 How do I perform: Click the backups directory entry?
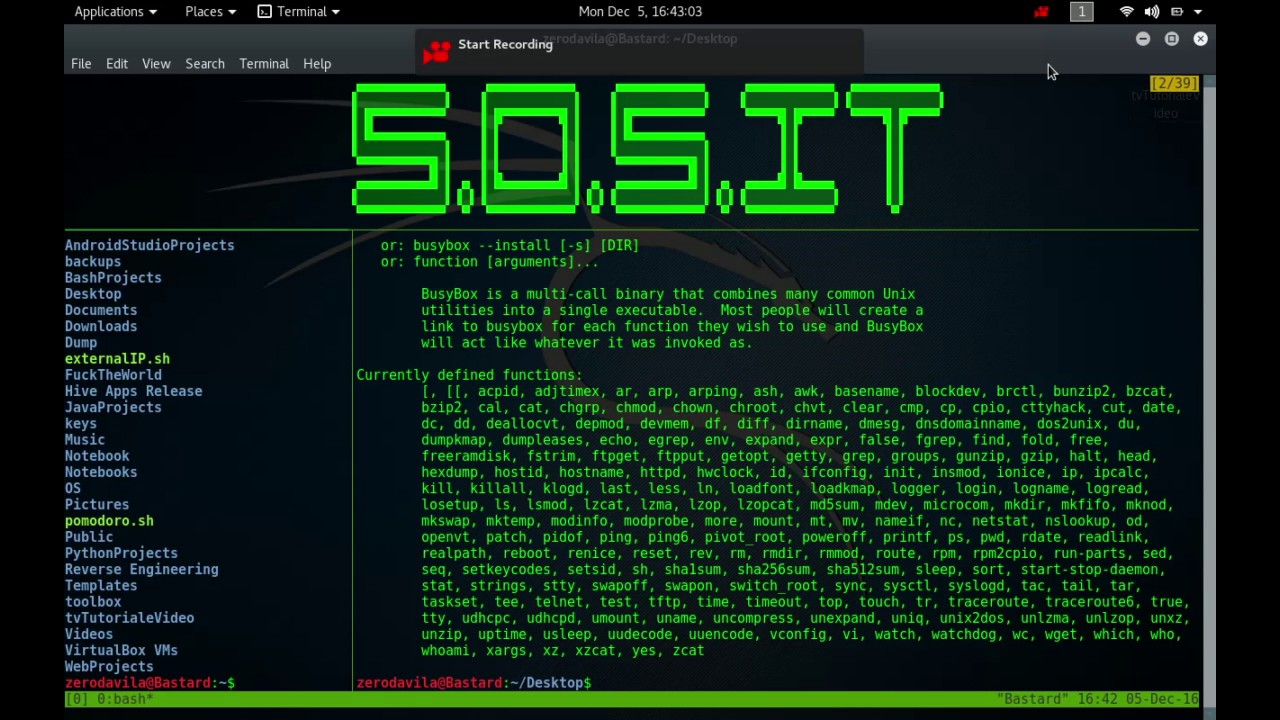[x=93, y=261]
